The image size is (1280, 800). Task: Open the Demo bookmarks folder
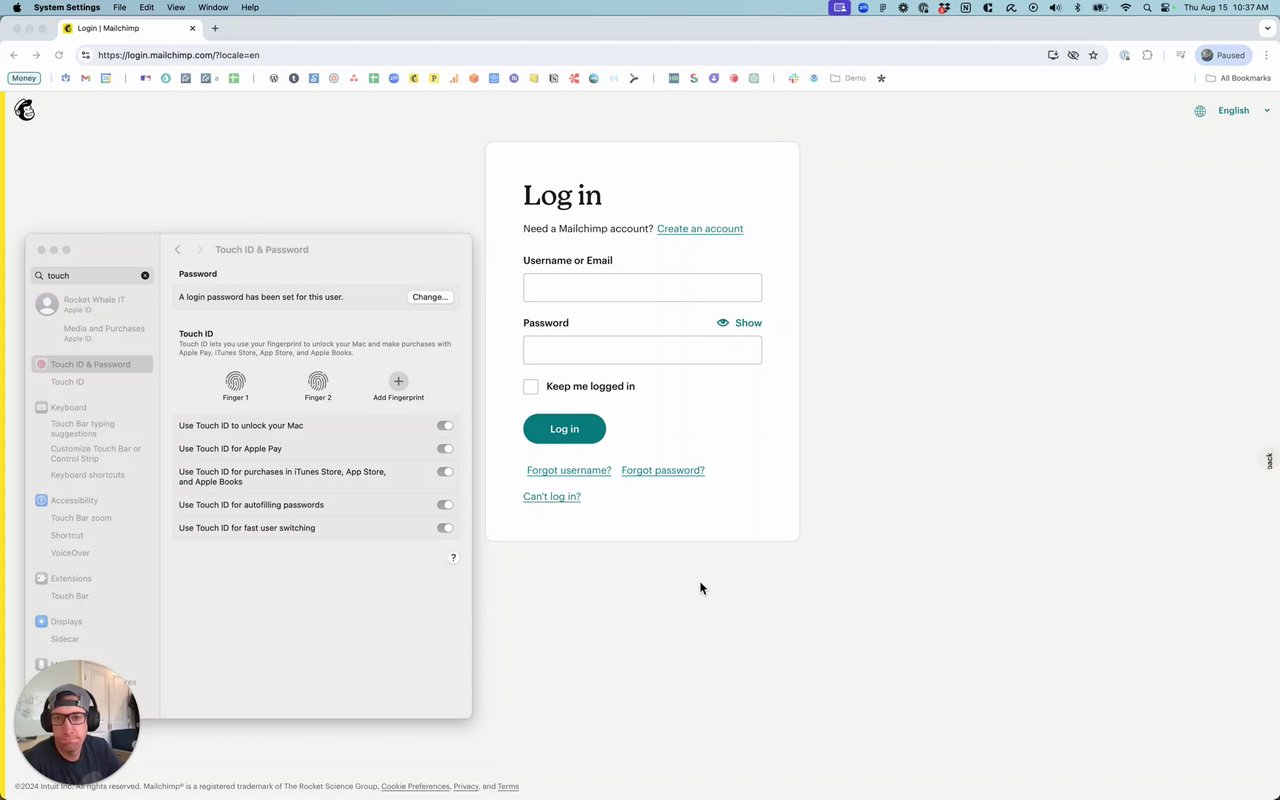(848, 78)
